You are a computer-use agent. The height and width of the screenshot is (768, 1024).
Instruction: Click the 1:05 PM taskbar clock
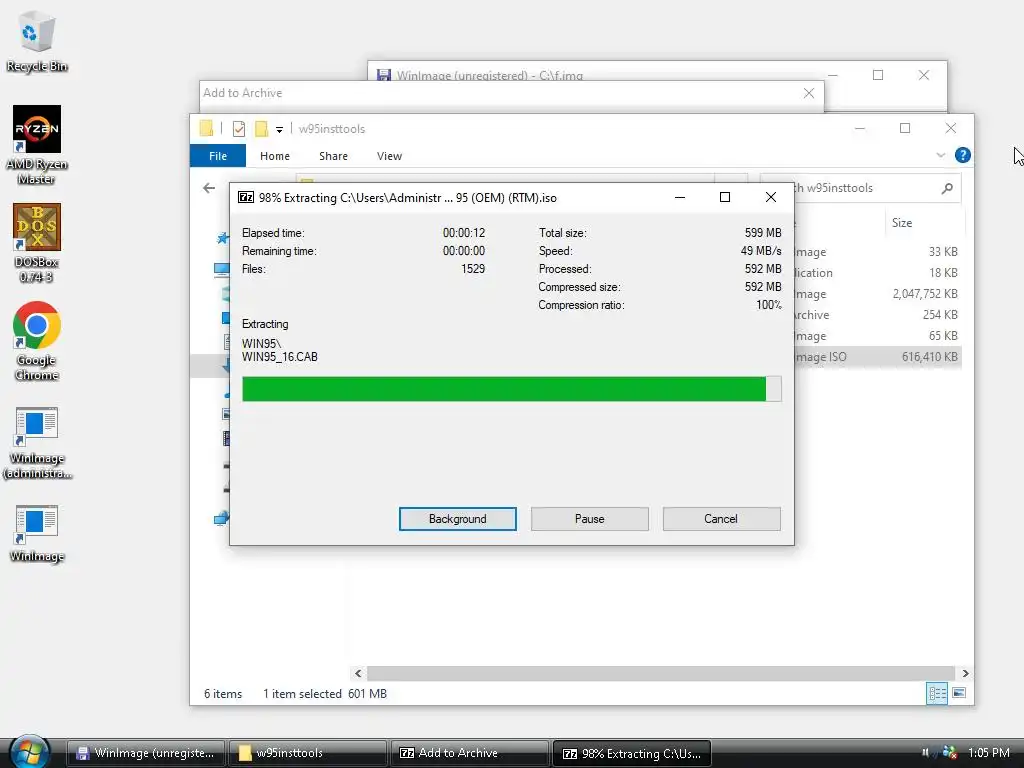[989, 752]
